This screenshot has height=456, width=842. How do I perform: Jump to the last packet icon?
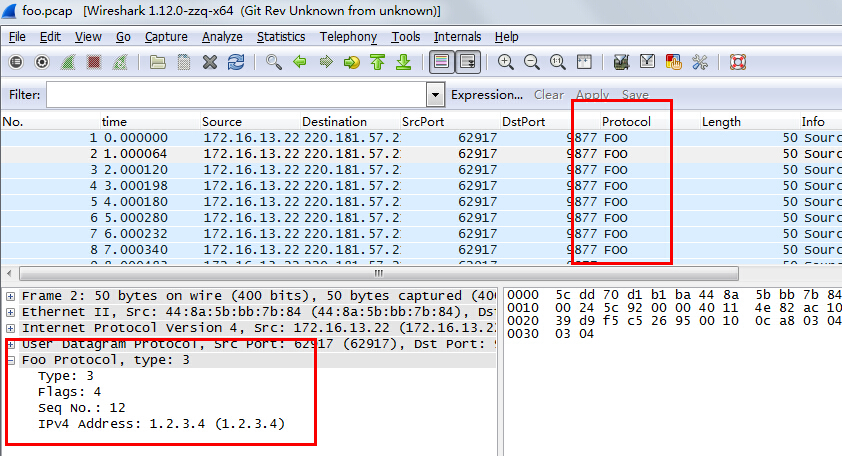(x=403, y=62)
